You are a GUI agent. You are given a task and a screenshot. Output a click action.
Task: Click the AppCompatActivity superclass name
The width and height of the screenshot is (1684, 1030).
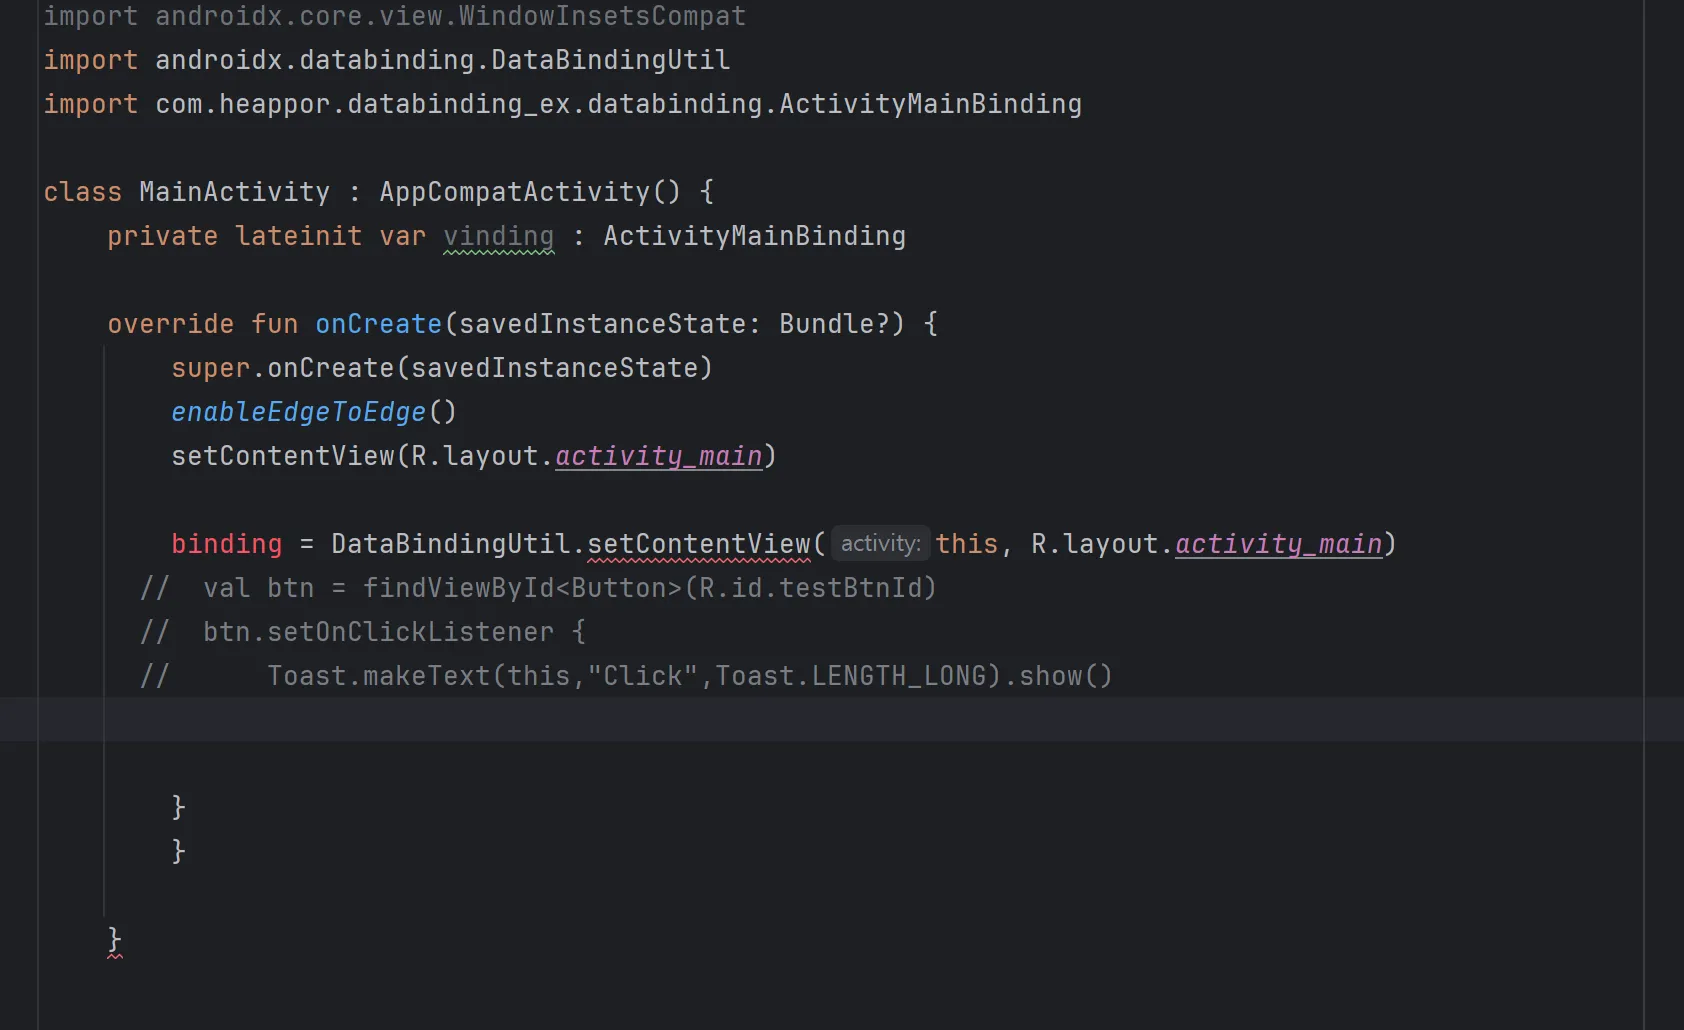click(x=515, y=192)
